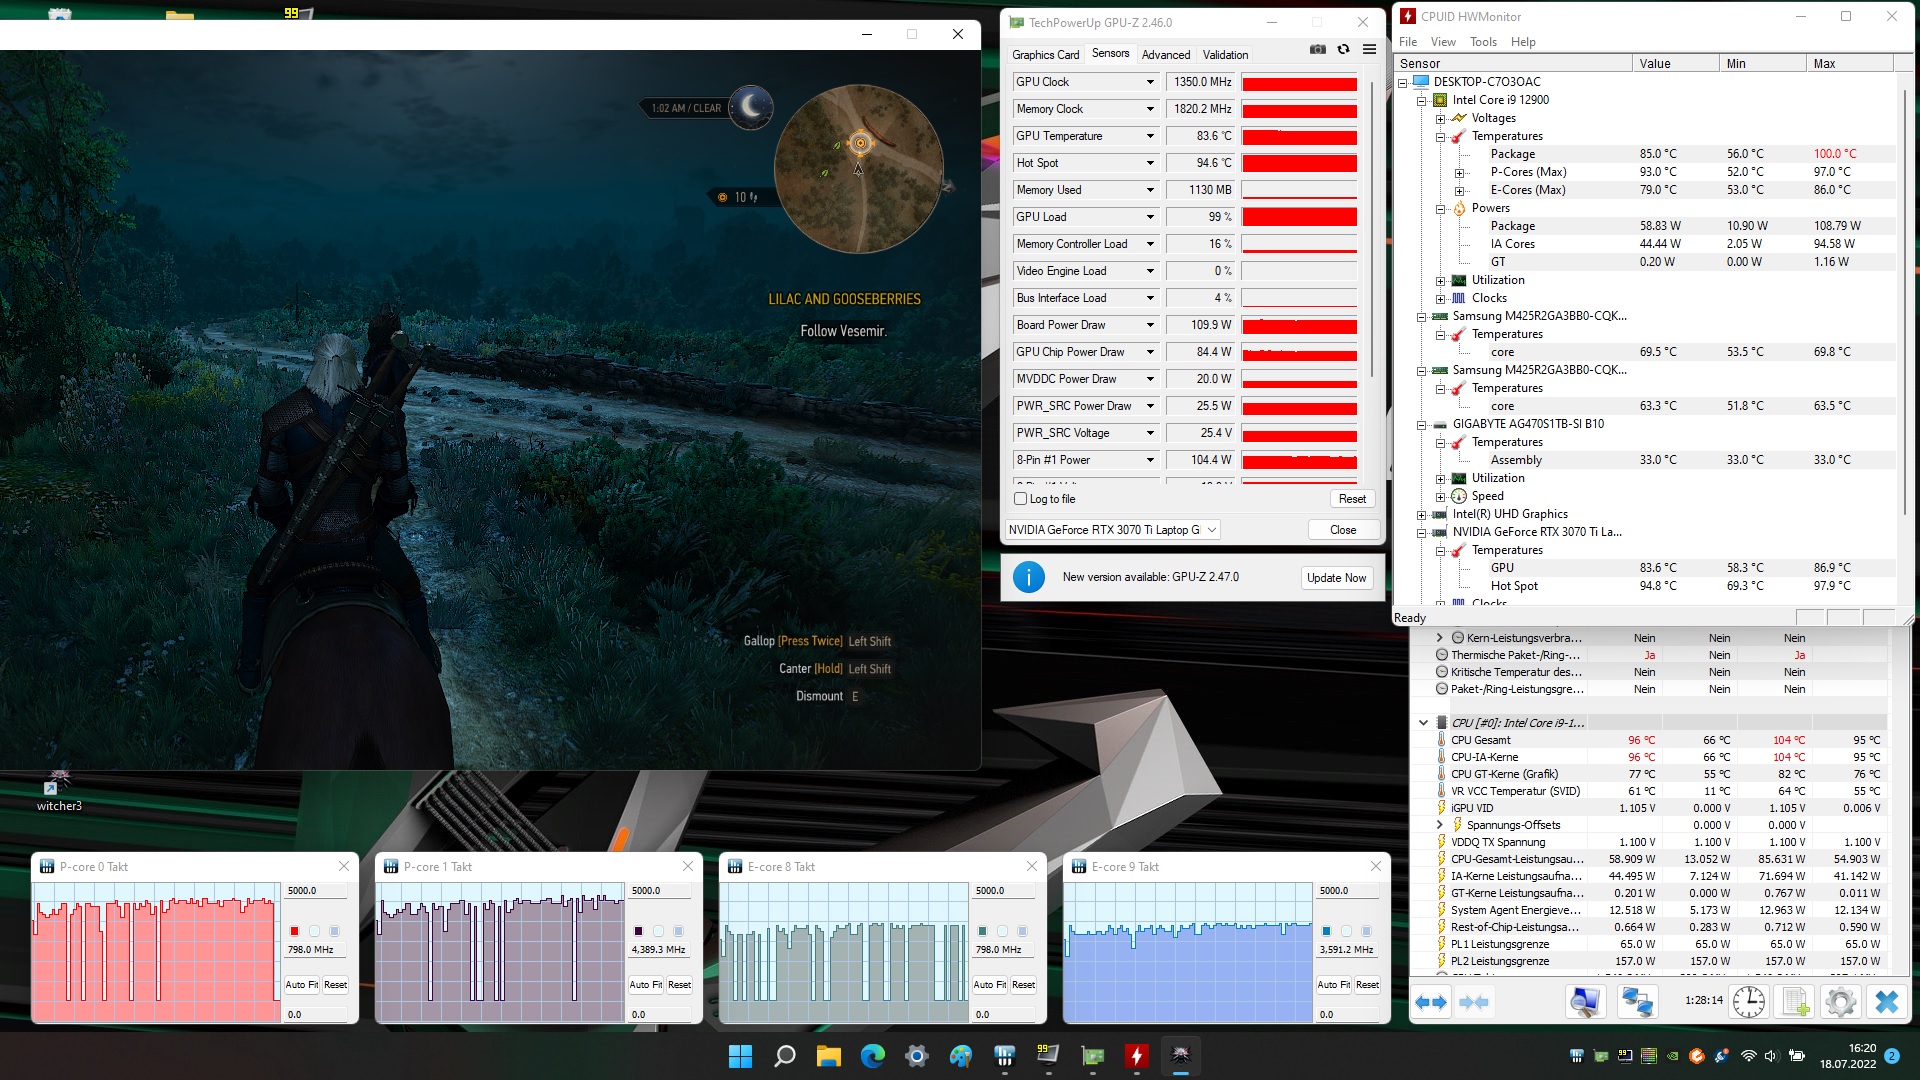
Task: Click the Witcher 3 circular minimap
Action: pos(858,168)
